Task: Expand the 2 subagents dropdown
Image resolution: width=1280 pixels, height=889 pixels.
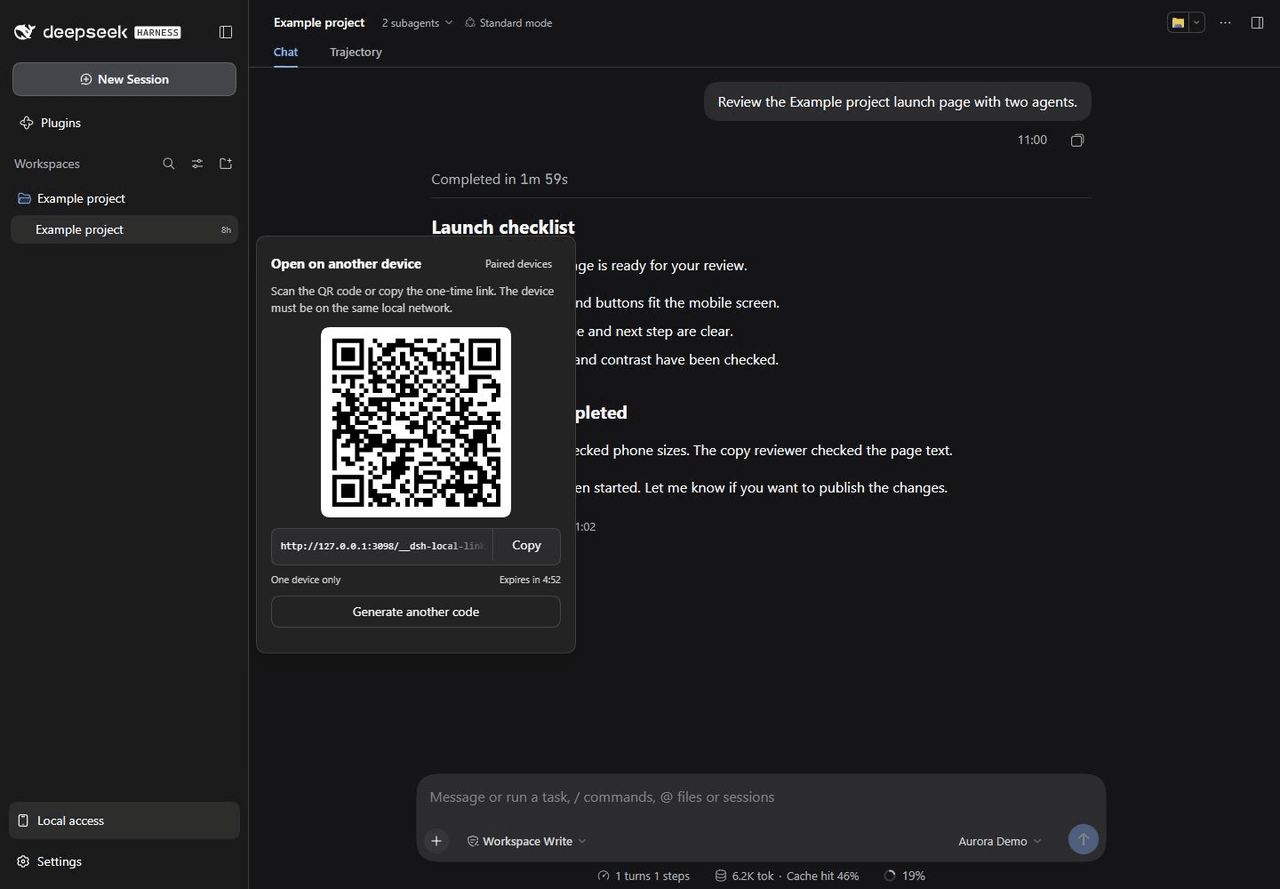Action: pos(417,23)
